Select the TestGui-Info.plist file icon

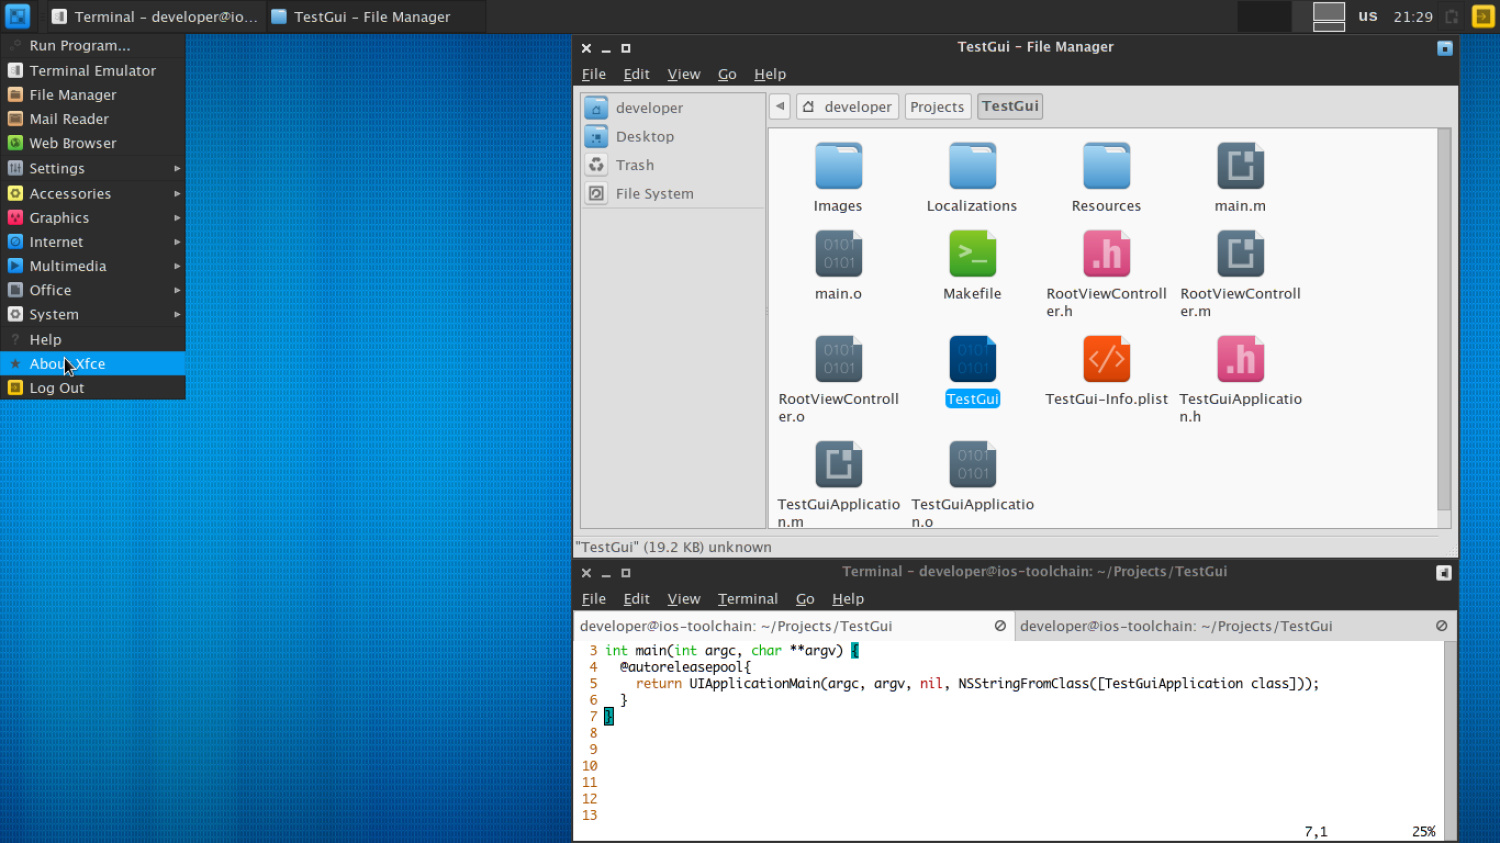pos(1106,359)
